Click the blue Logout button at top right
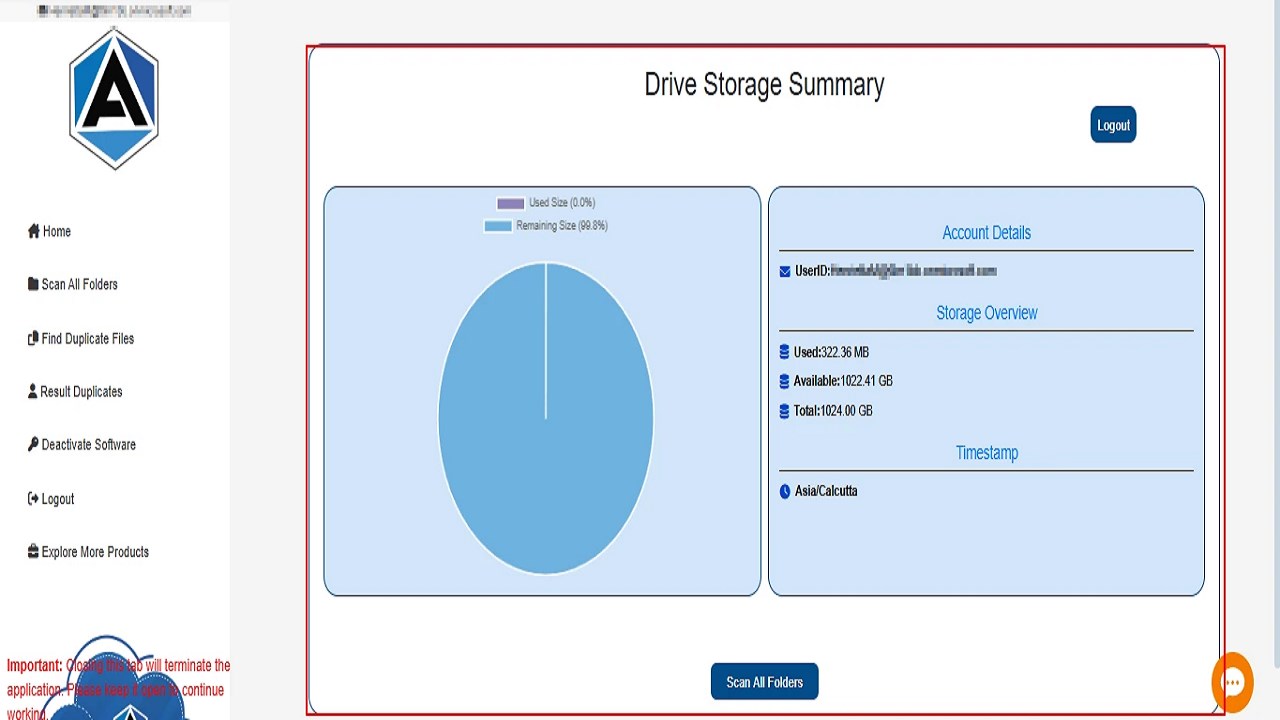Screen dimensions: 1280x720 pyautogui.click(x=1113, y=125)
